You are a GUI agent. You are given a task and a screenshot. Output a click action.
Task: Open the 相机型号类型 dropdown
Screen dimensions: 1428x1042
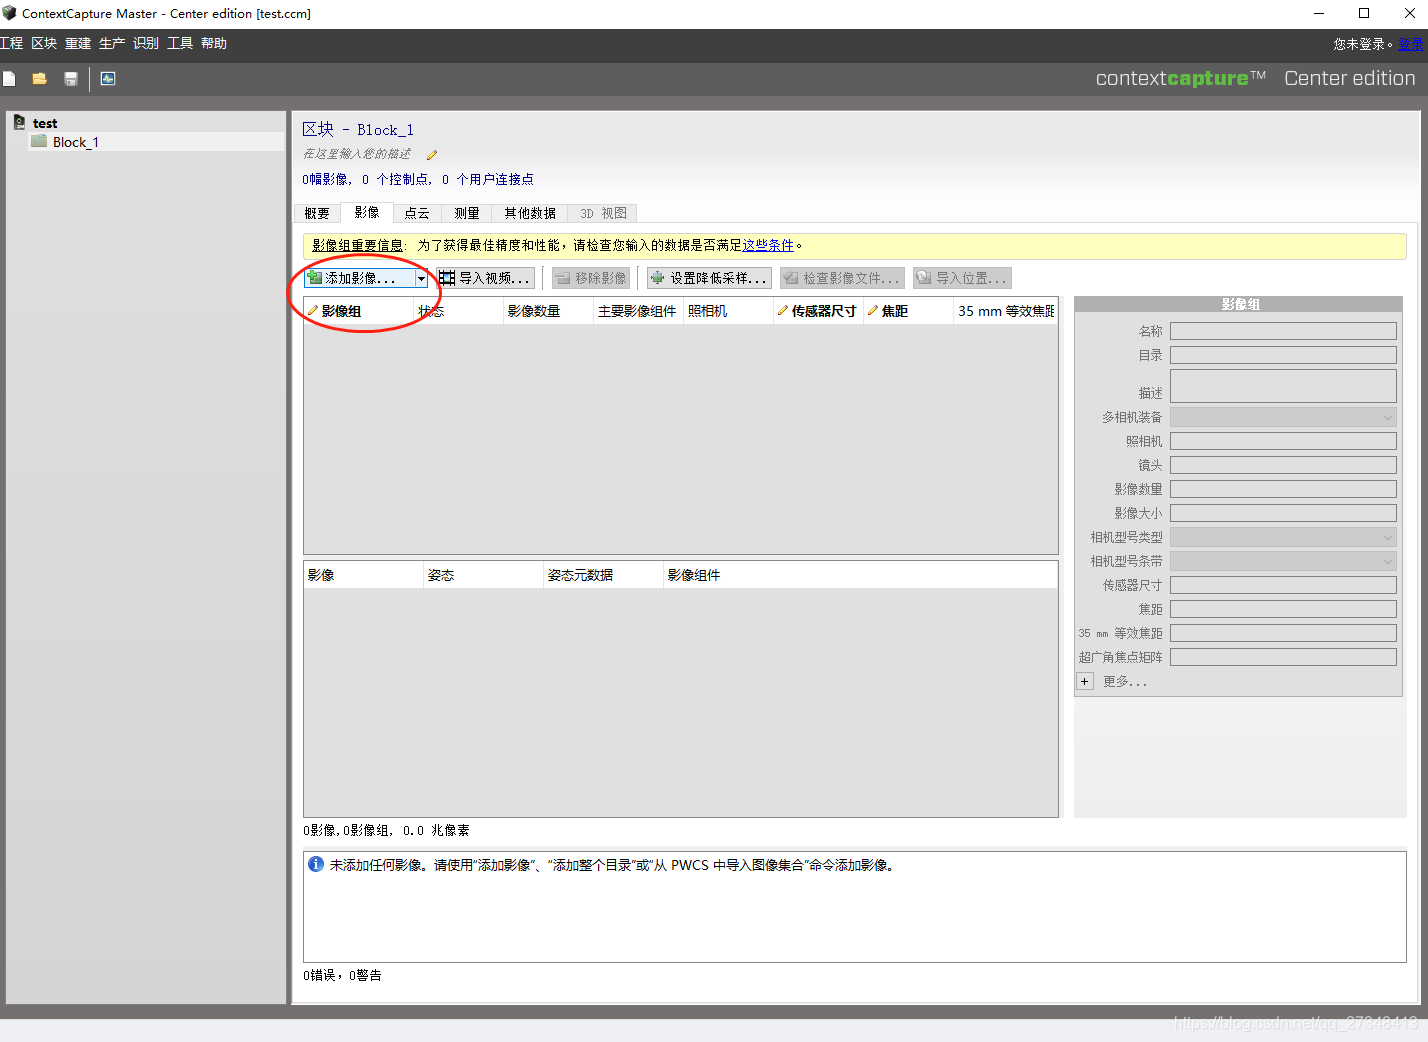point(1283,537)
